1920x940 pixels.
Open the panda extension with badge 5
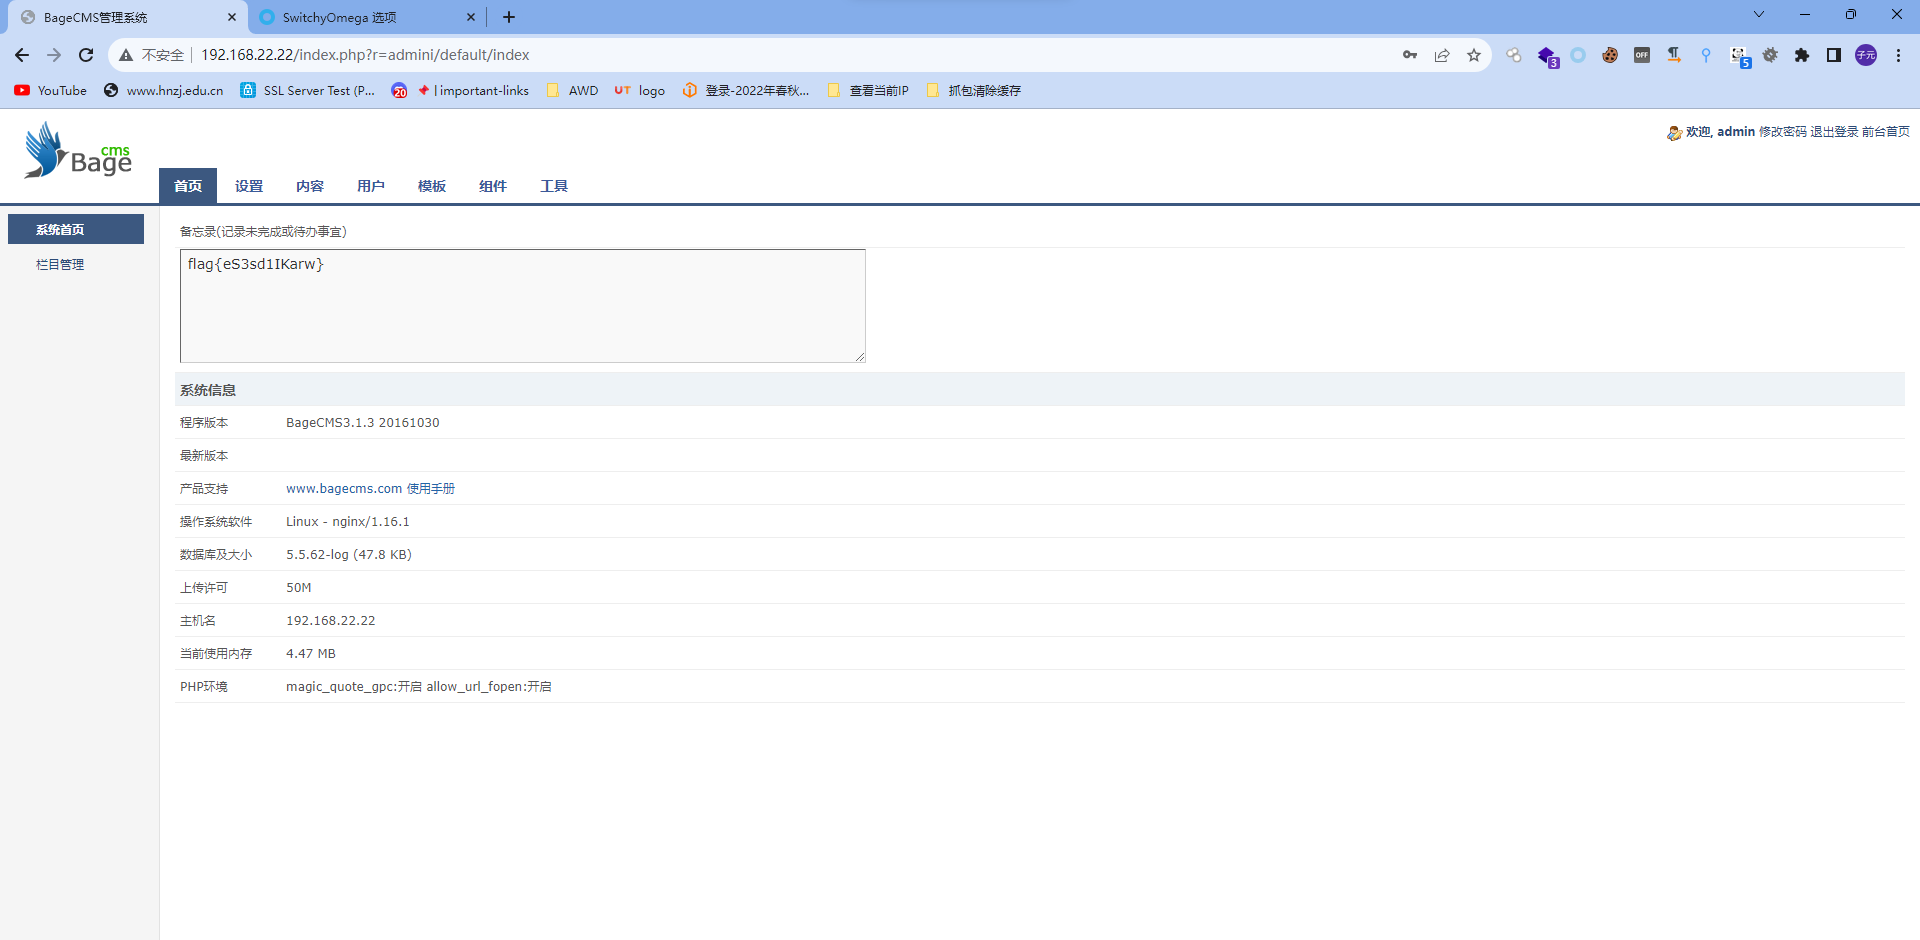[1740, 57]
